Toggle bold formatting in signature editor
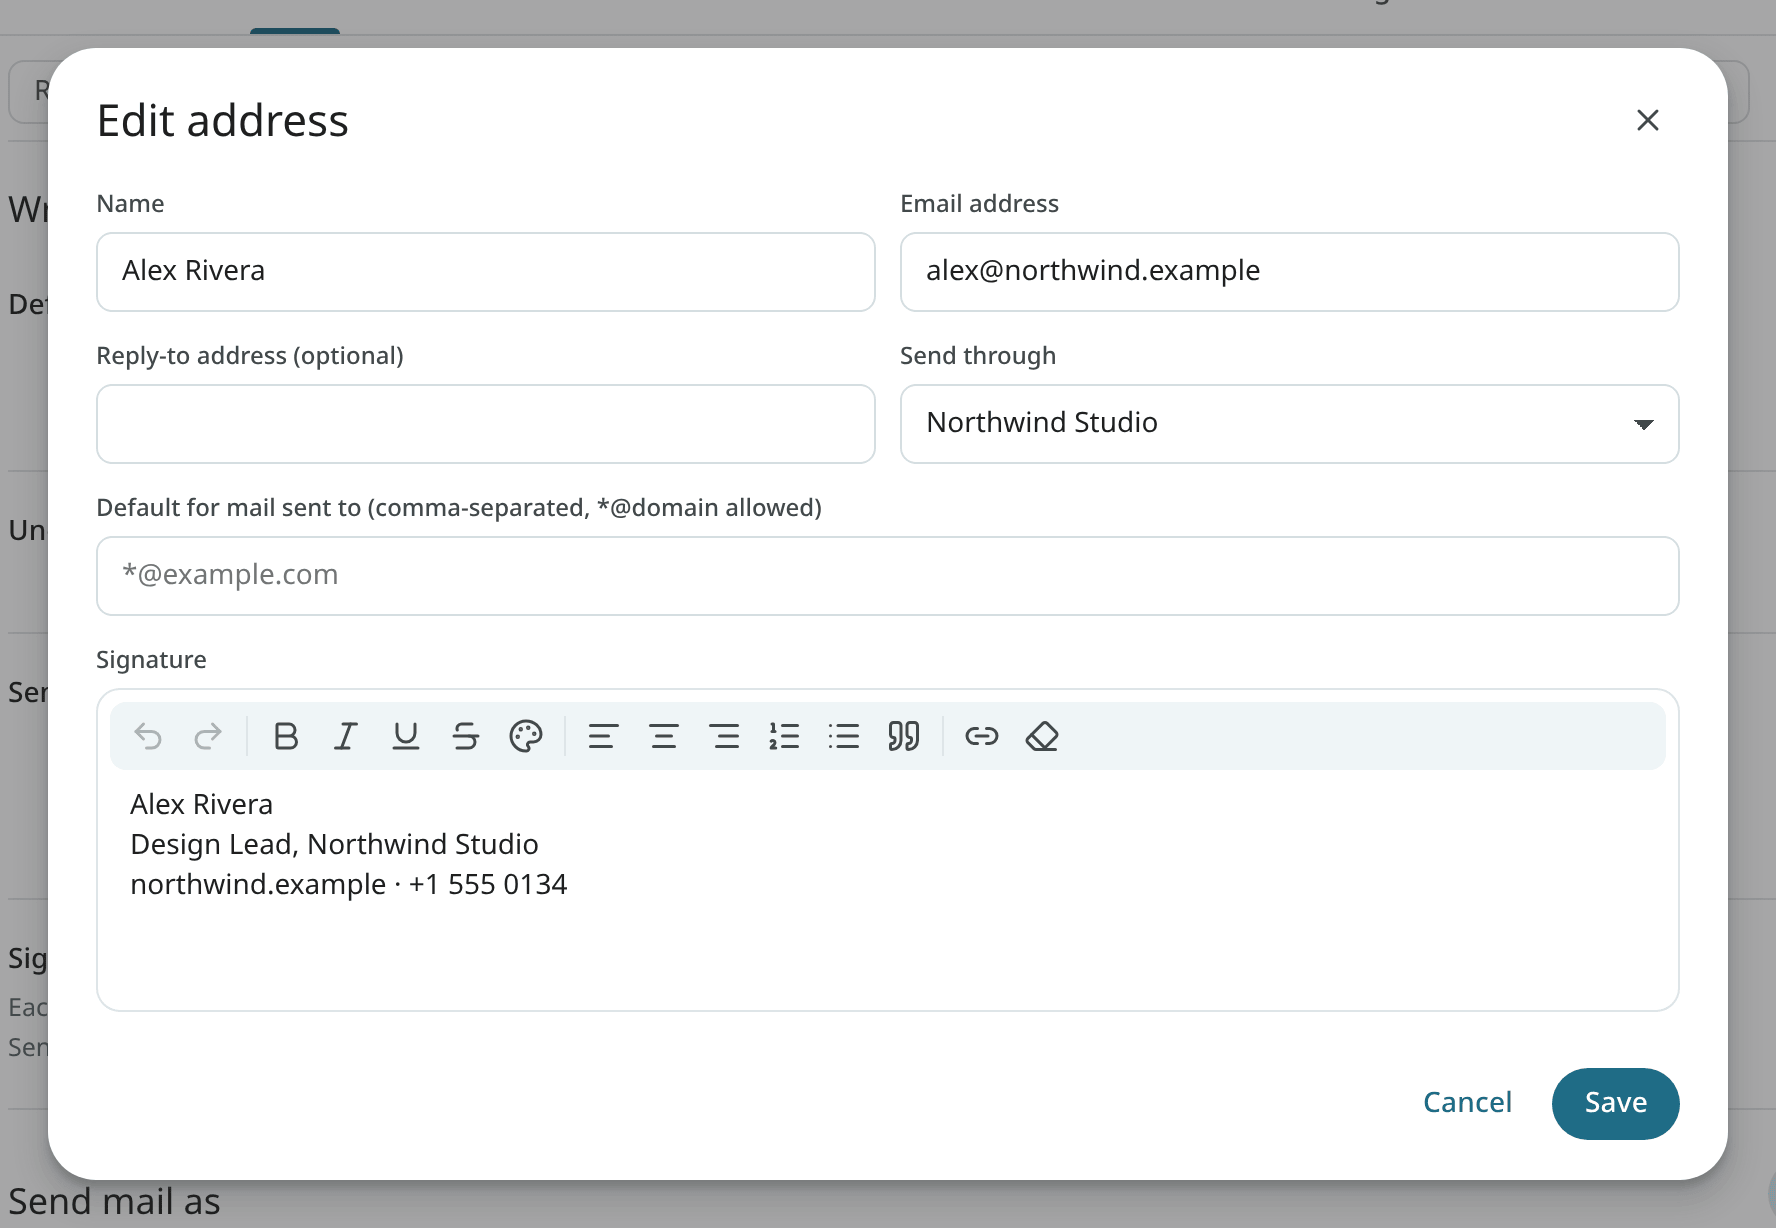This screenshot has width=1776, height=1228. [286, 736]
